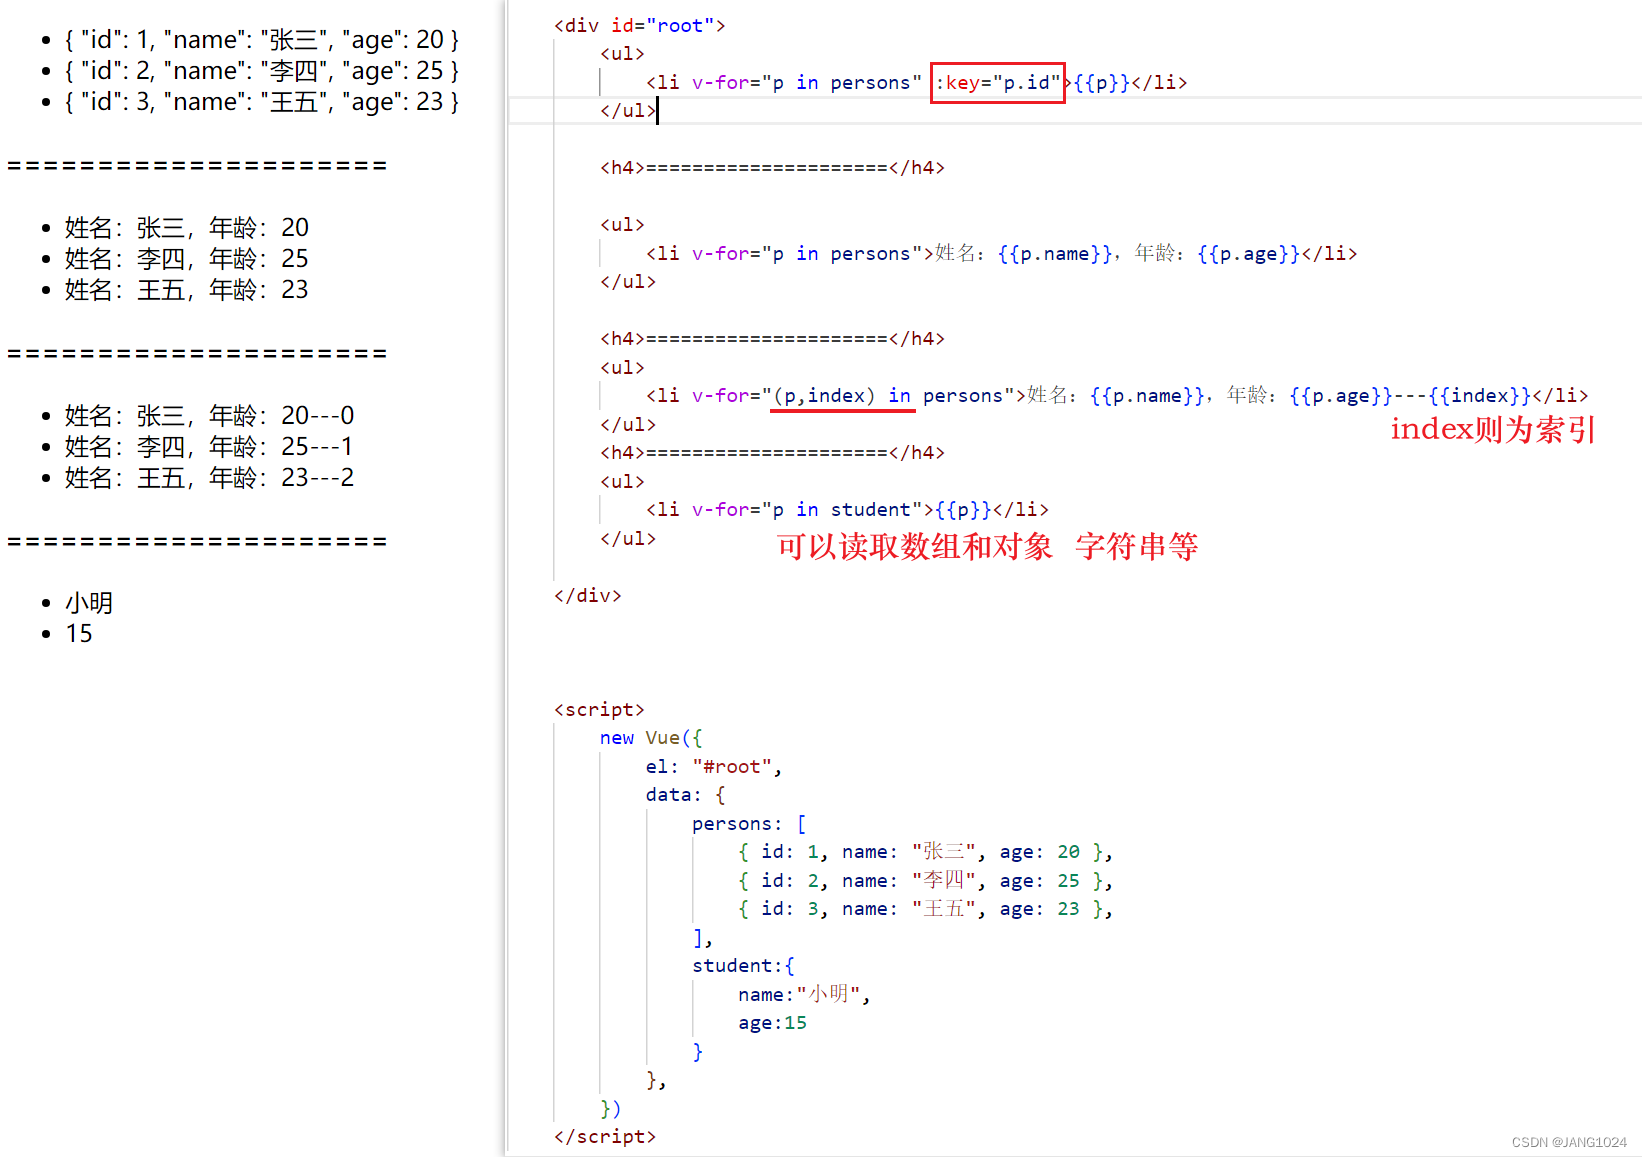The image size is (1642, 1157).
Task: Click the :key="p.id" attribute in code
Action: tap(997, 82)
